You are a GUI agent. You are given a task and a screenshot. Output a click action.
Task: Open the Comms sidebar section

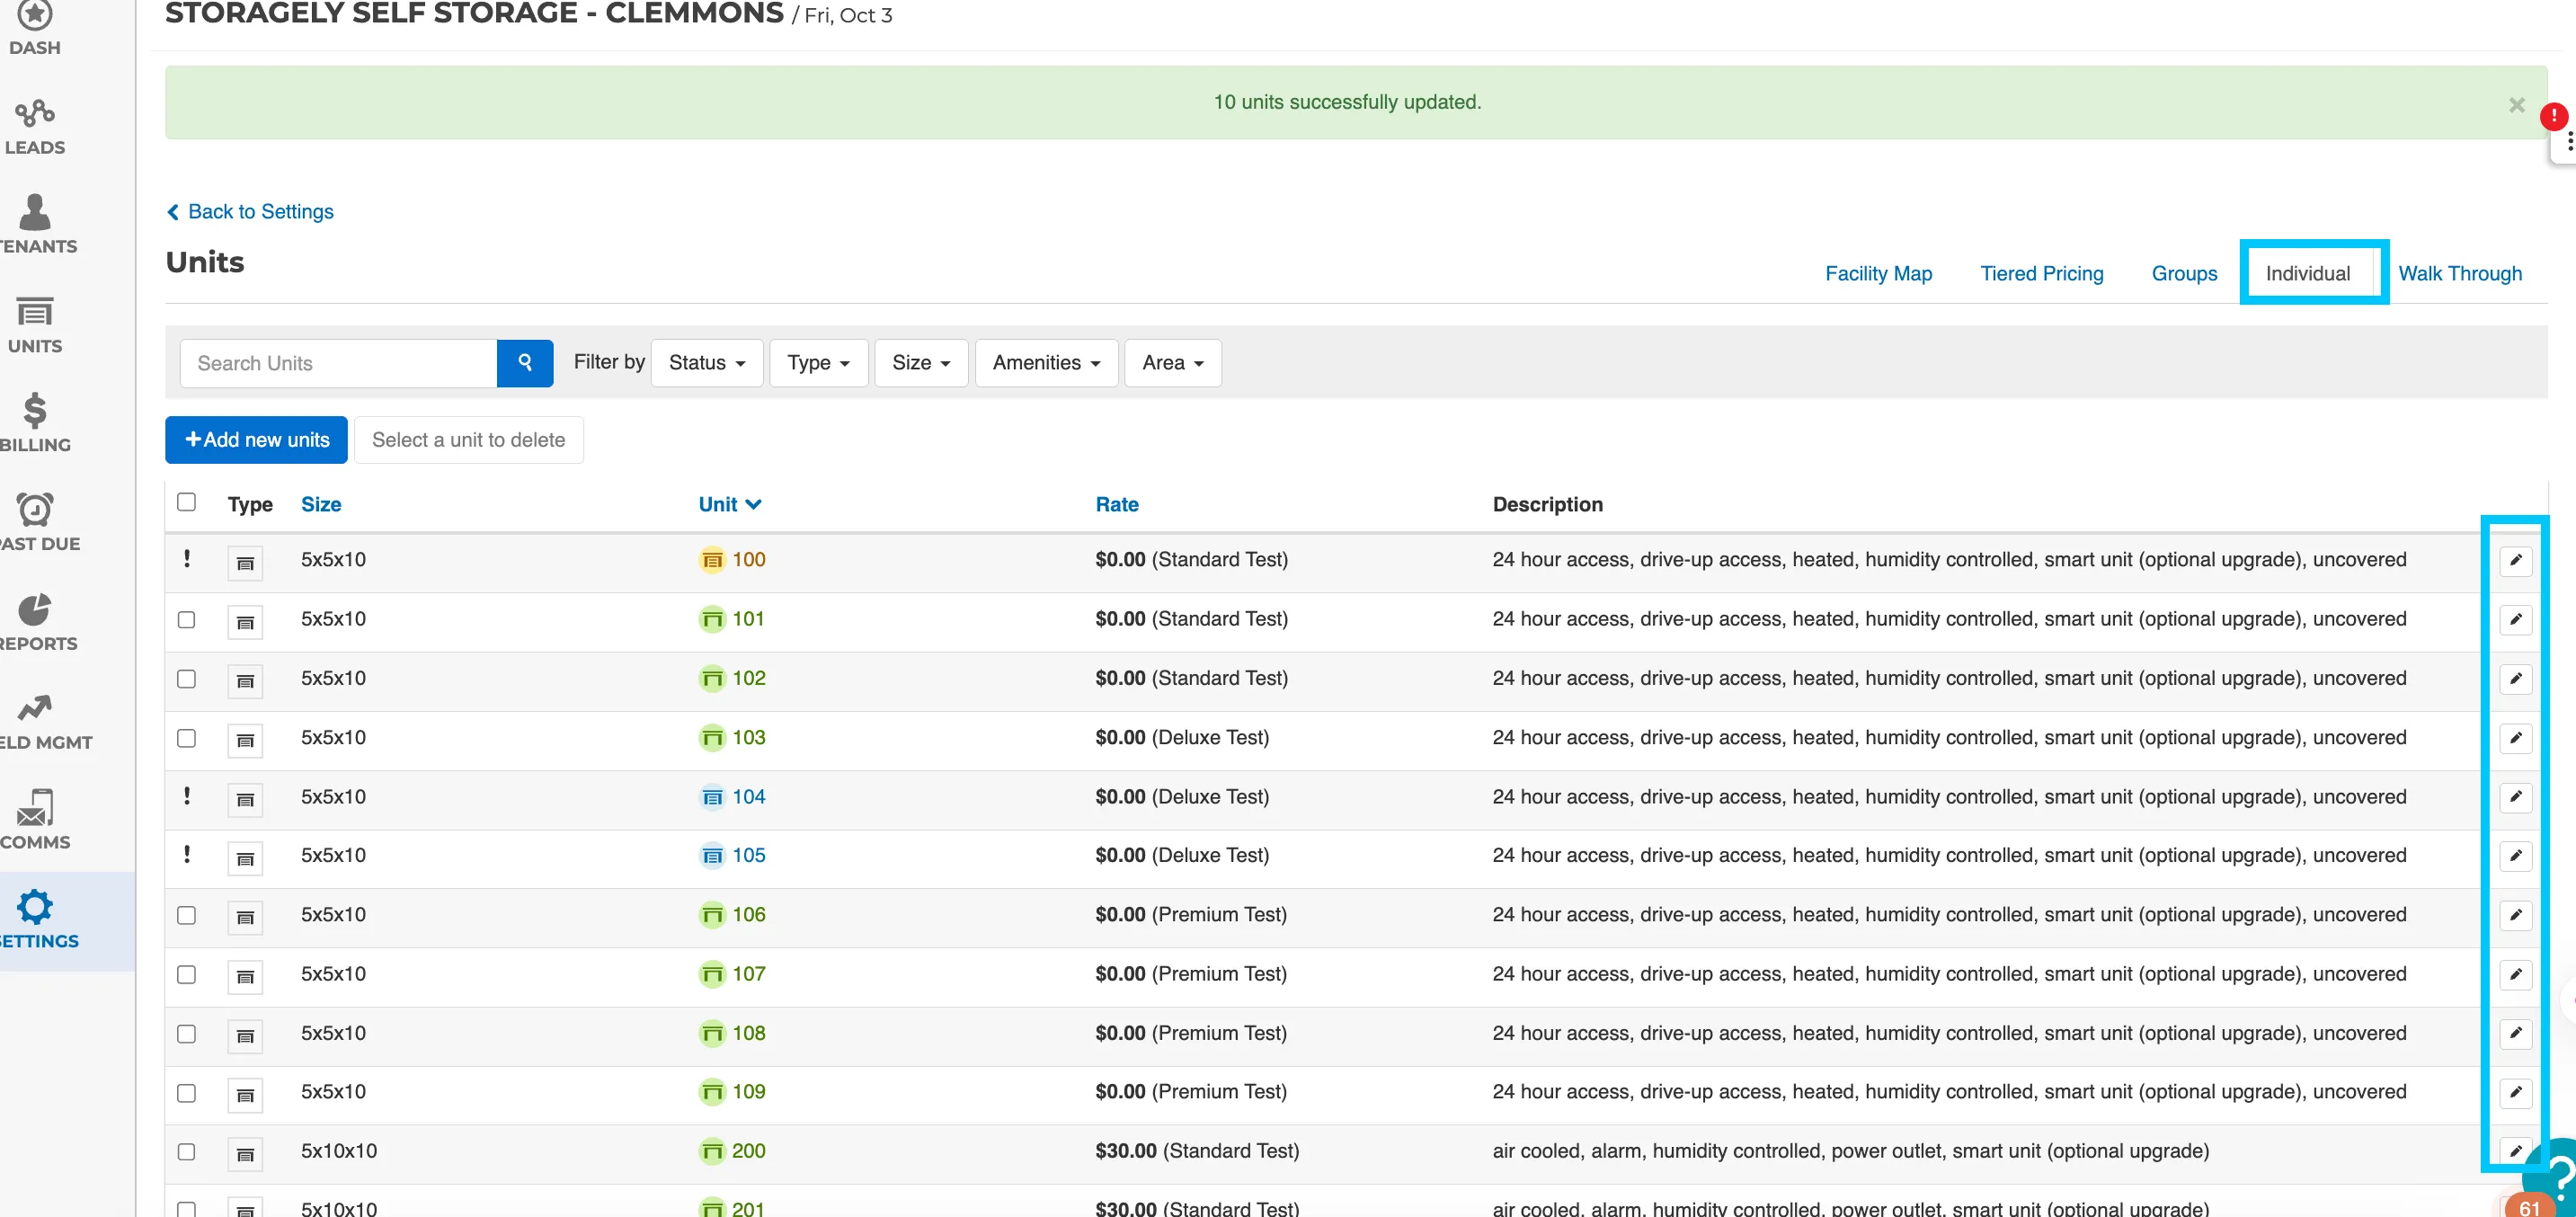35,821
